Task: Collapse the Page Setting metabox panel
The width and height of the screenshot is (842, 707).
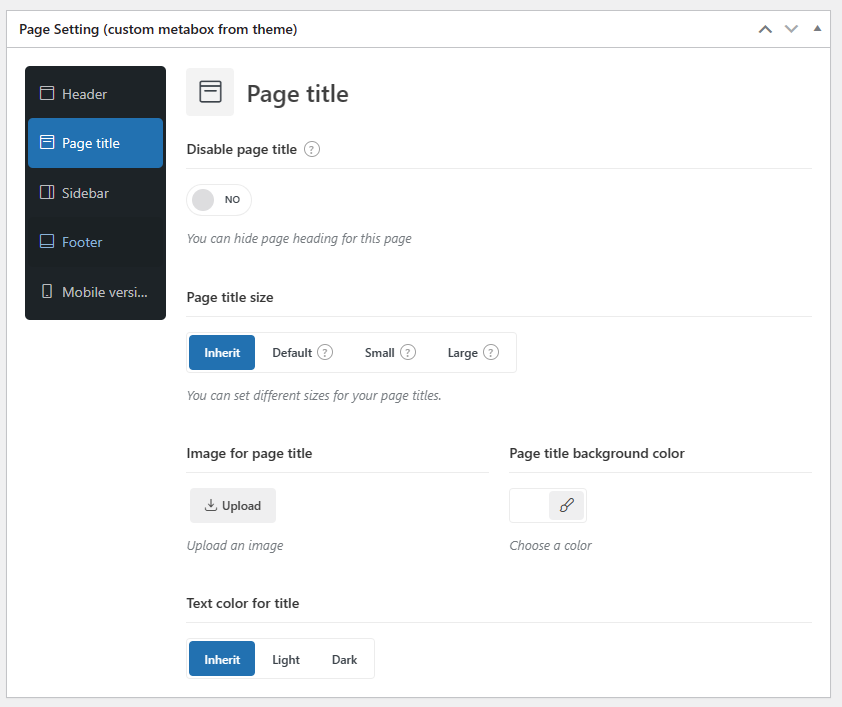Action: 817,28
